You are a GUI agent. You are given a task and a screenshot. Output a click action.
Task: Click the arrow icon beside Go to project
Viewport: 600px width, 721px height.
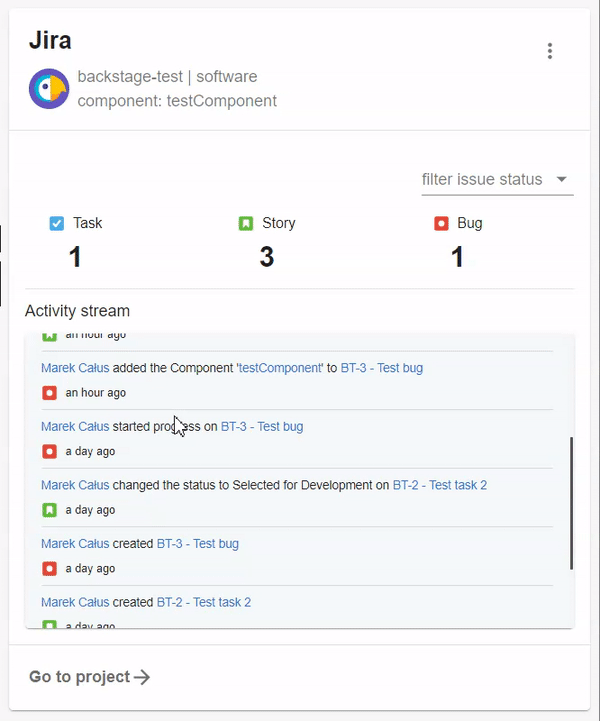142,677
